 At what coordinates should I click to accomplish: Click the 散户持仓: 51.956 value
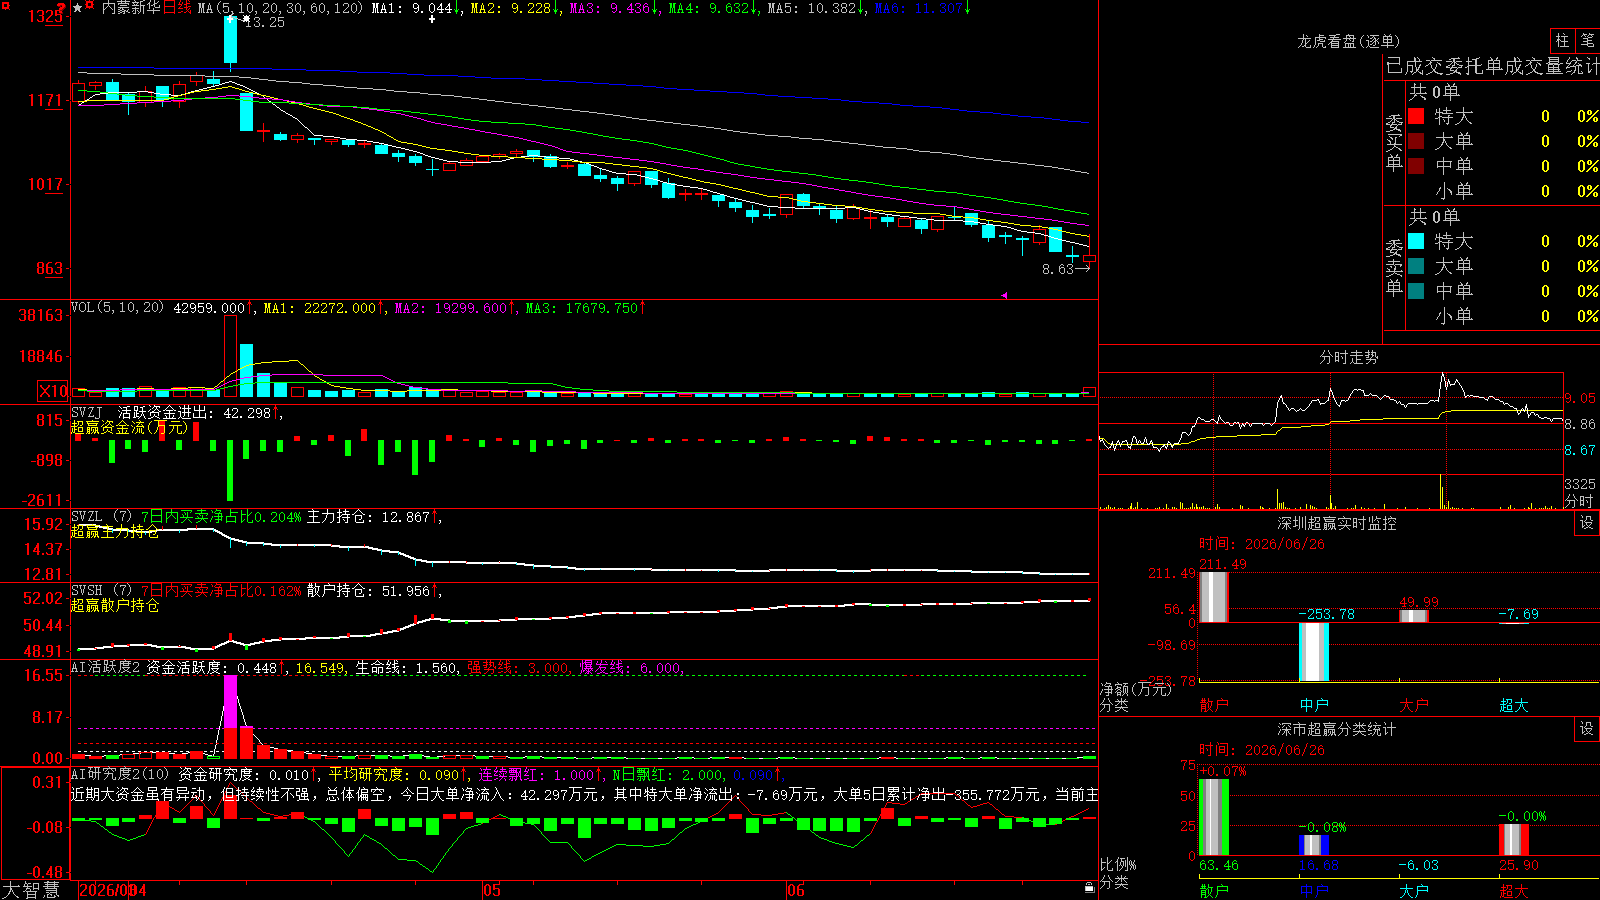[373, 591]
